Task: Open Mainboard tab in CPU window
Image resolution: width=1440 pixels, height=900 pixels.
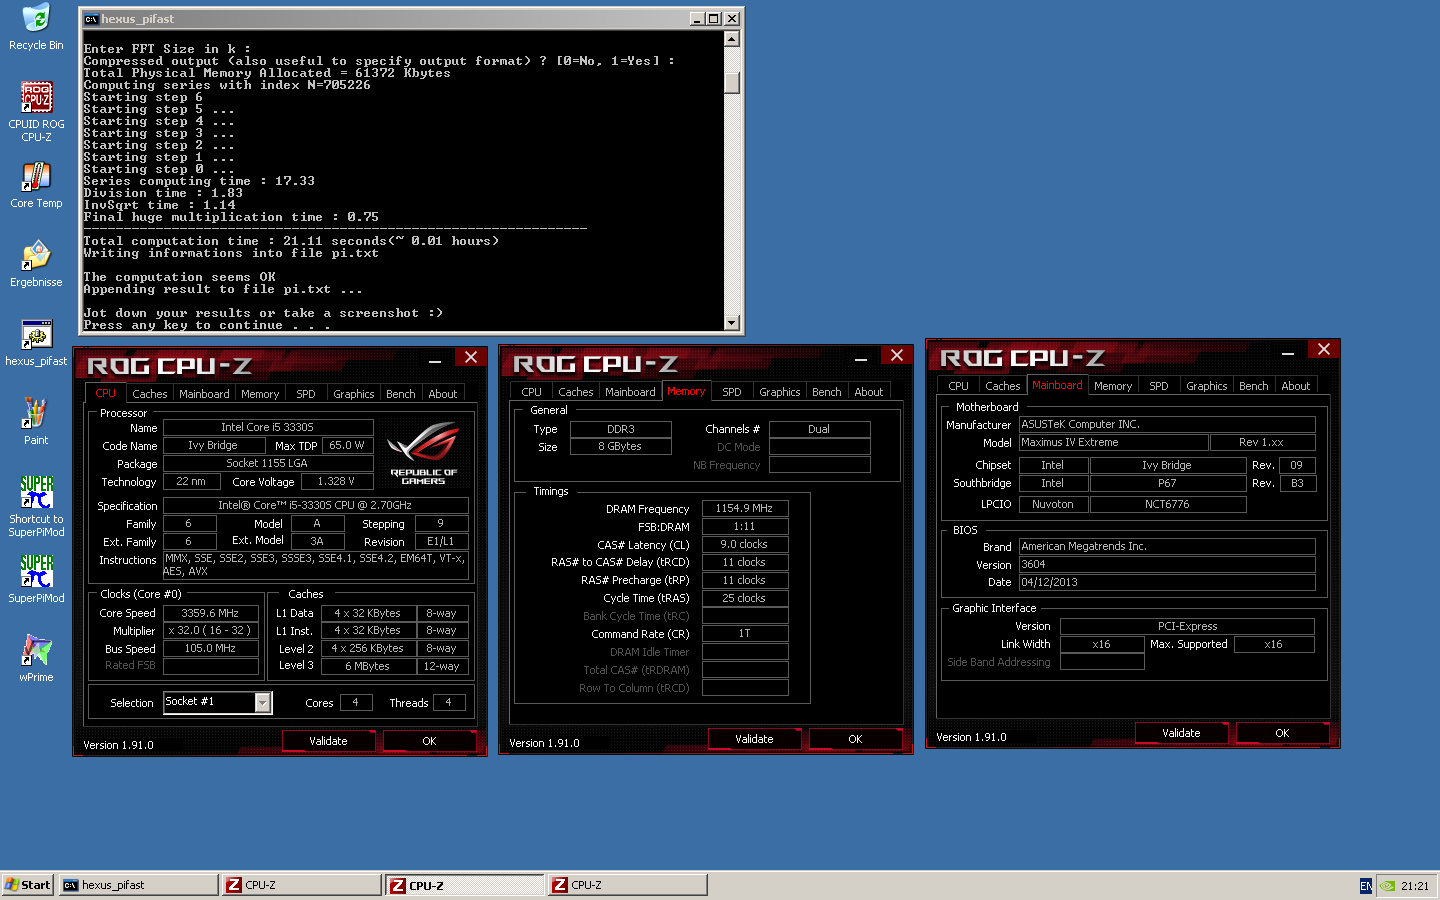Action: (204, 394)
